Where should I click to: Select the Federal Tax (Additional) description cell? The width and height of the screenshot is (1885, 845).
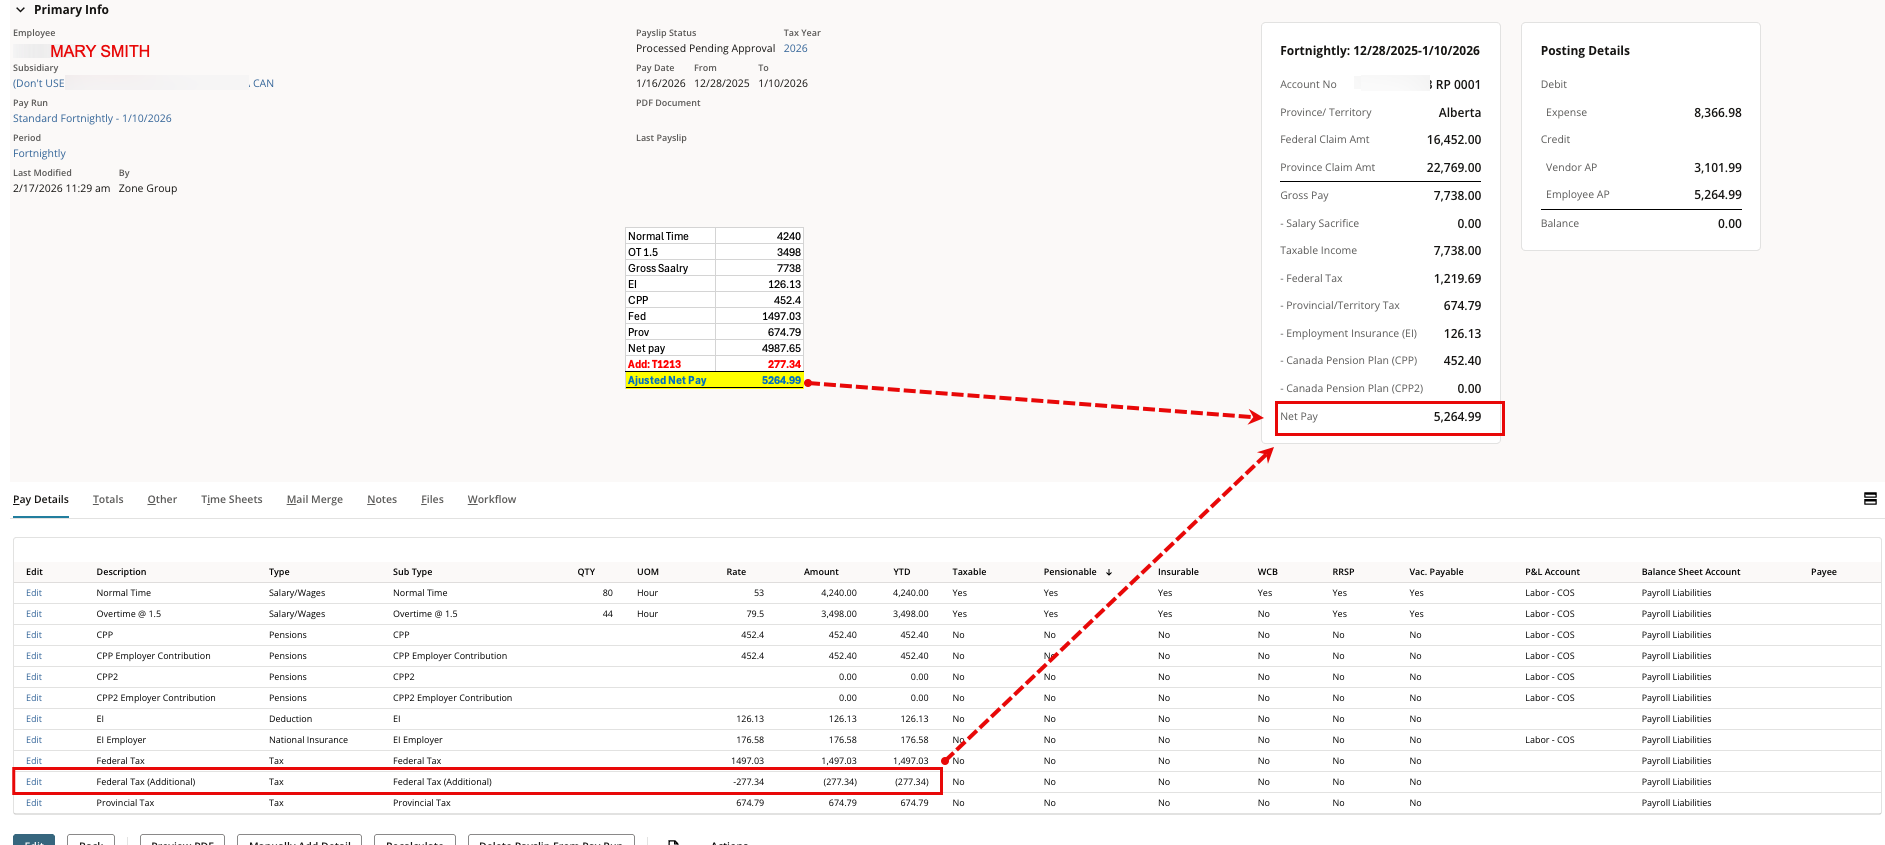coord(146,782)
